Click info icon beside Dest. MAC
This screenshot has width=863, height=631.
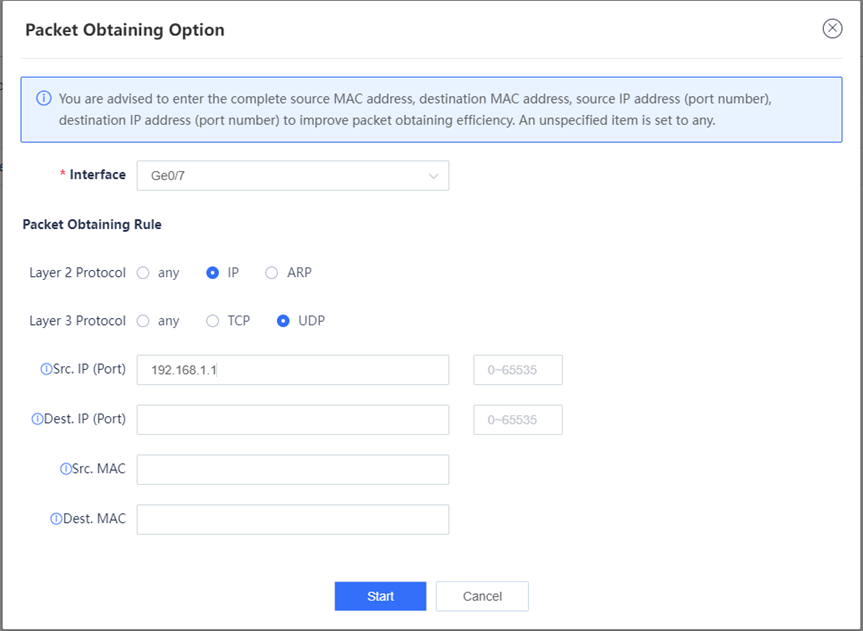pos(56,519)
